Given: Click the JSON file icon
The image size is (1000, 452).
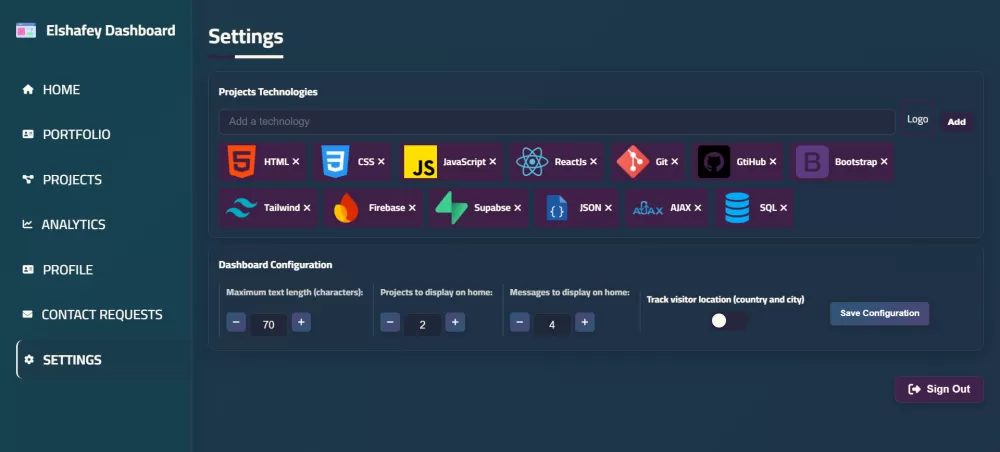Looking at the screenshot, I should point(557,208).
